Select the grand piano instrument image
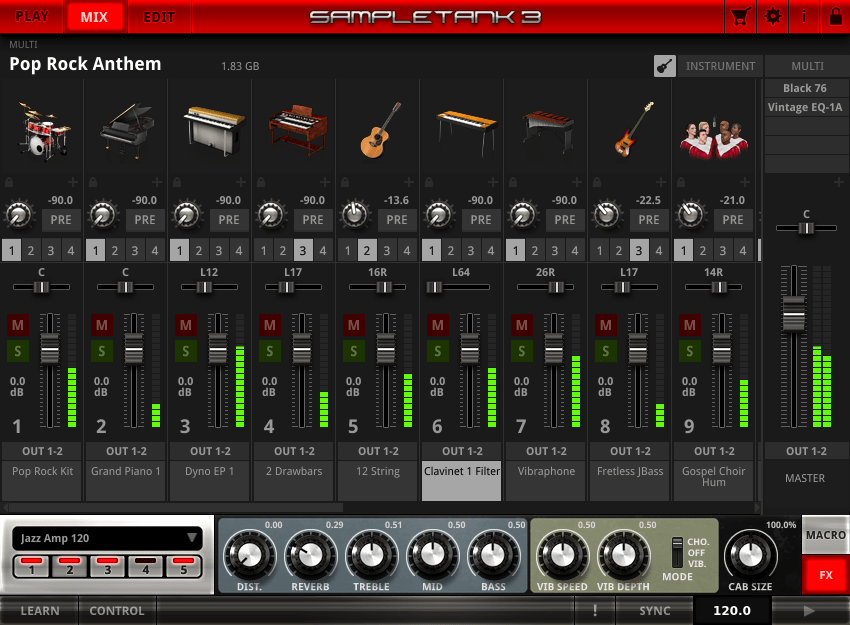This screenshot has width=850, height=625. pos(126,130)
